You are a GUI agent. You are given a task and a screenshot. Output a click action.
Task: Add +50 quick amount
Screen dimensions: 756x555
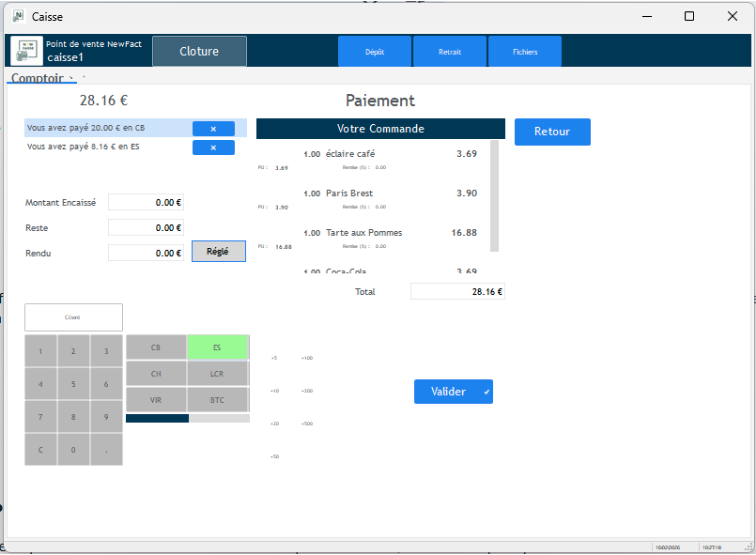(x=274, y=456)
